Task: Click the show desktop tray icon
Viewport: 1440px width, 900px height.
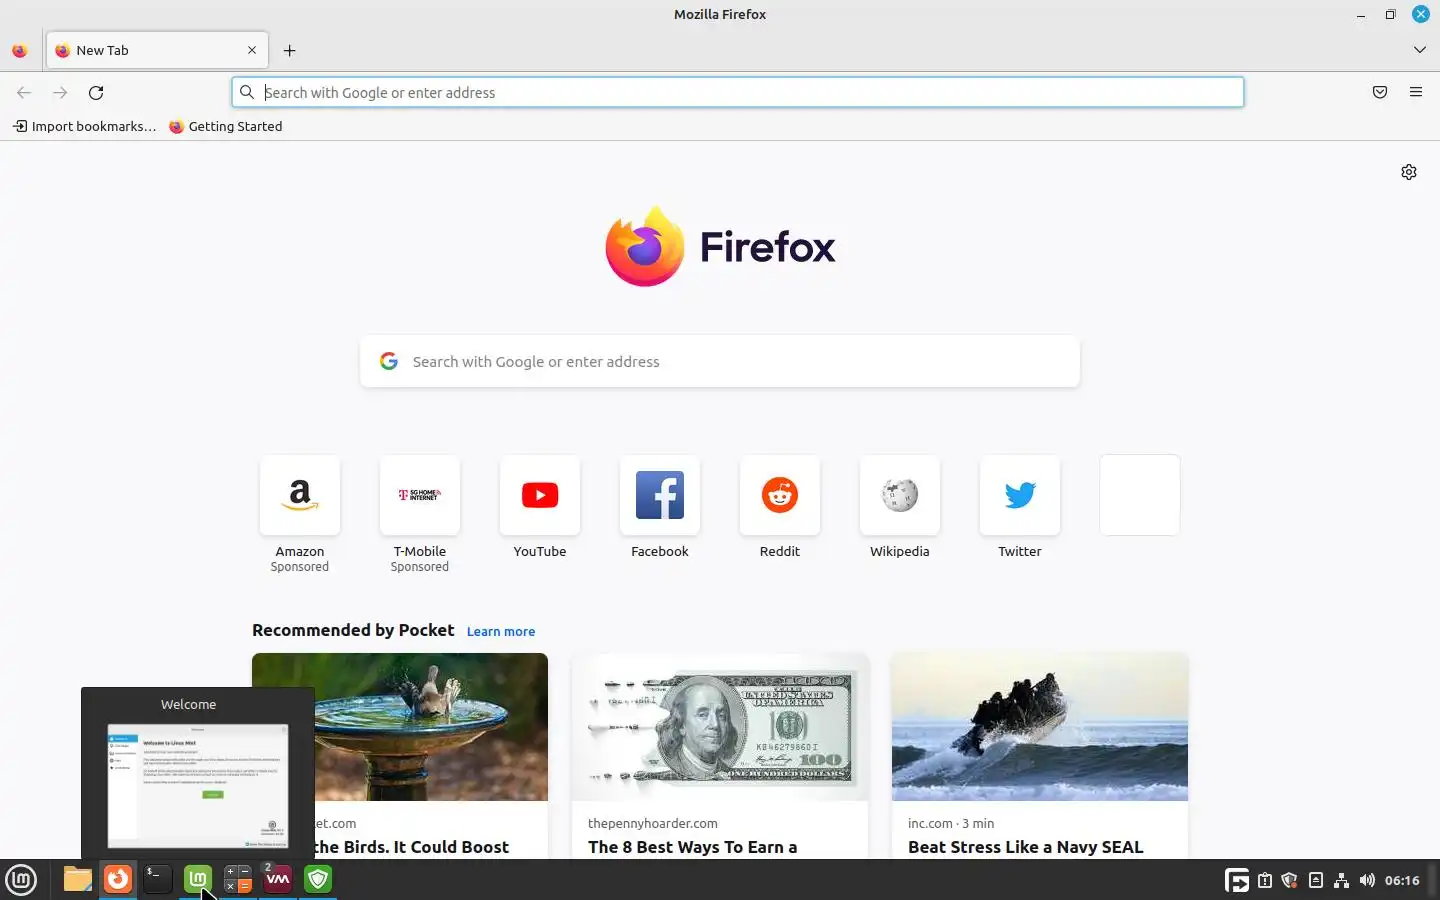Action: [x=1237, y=880]
